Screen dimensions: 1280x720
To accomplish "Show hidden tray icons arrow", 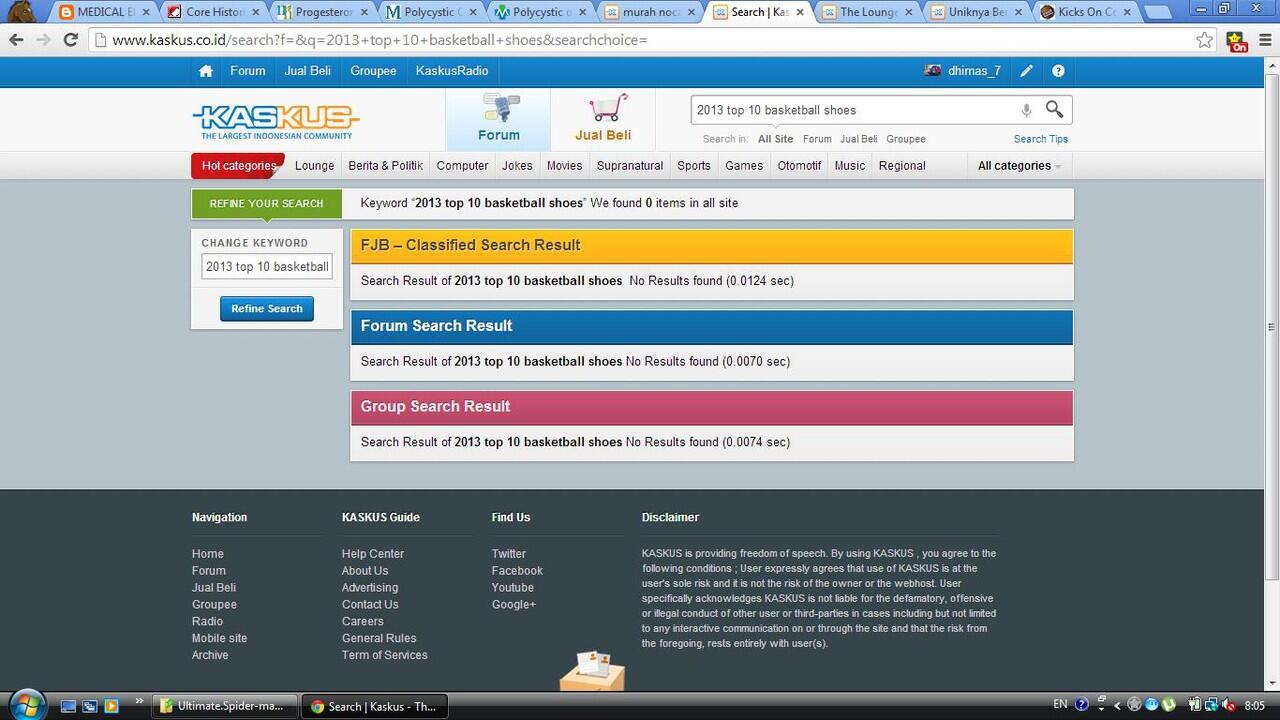I will click(1117, 705).
